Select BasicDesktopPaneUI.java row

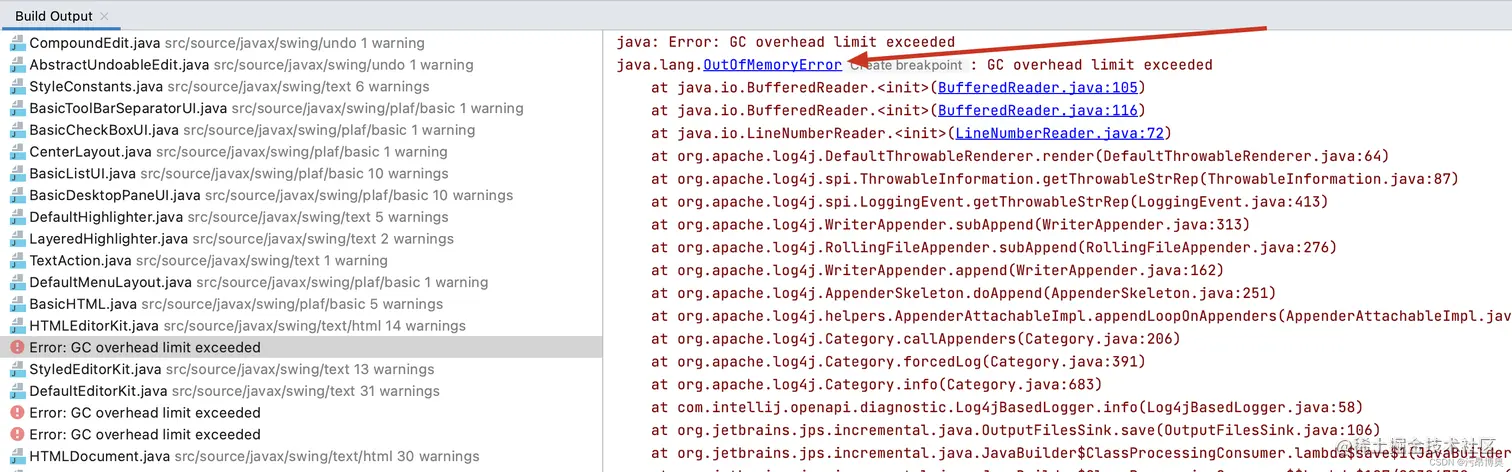pos(302,195)
